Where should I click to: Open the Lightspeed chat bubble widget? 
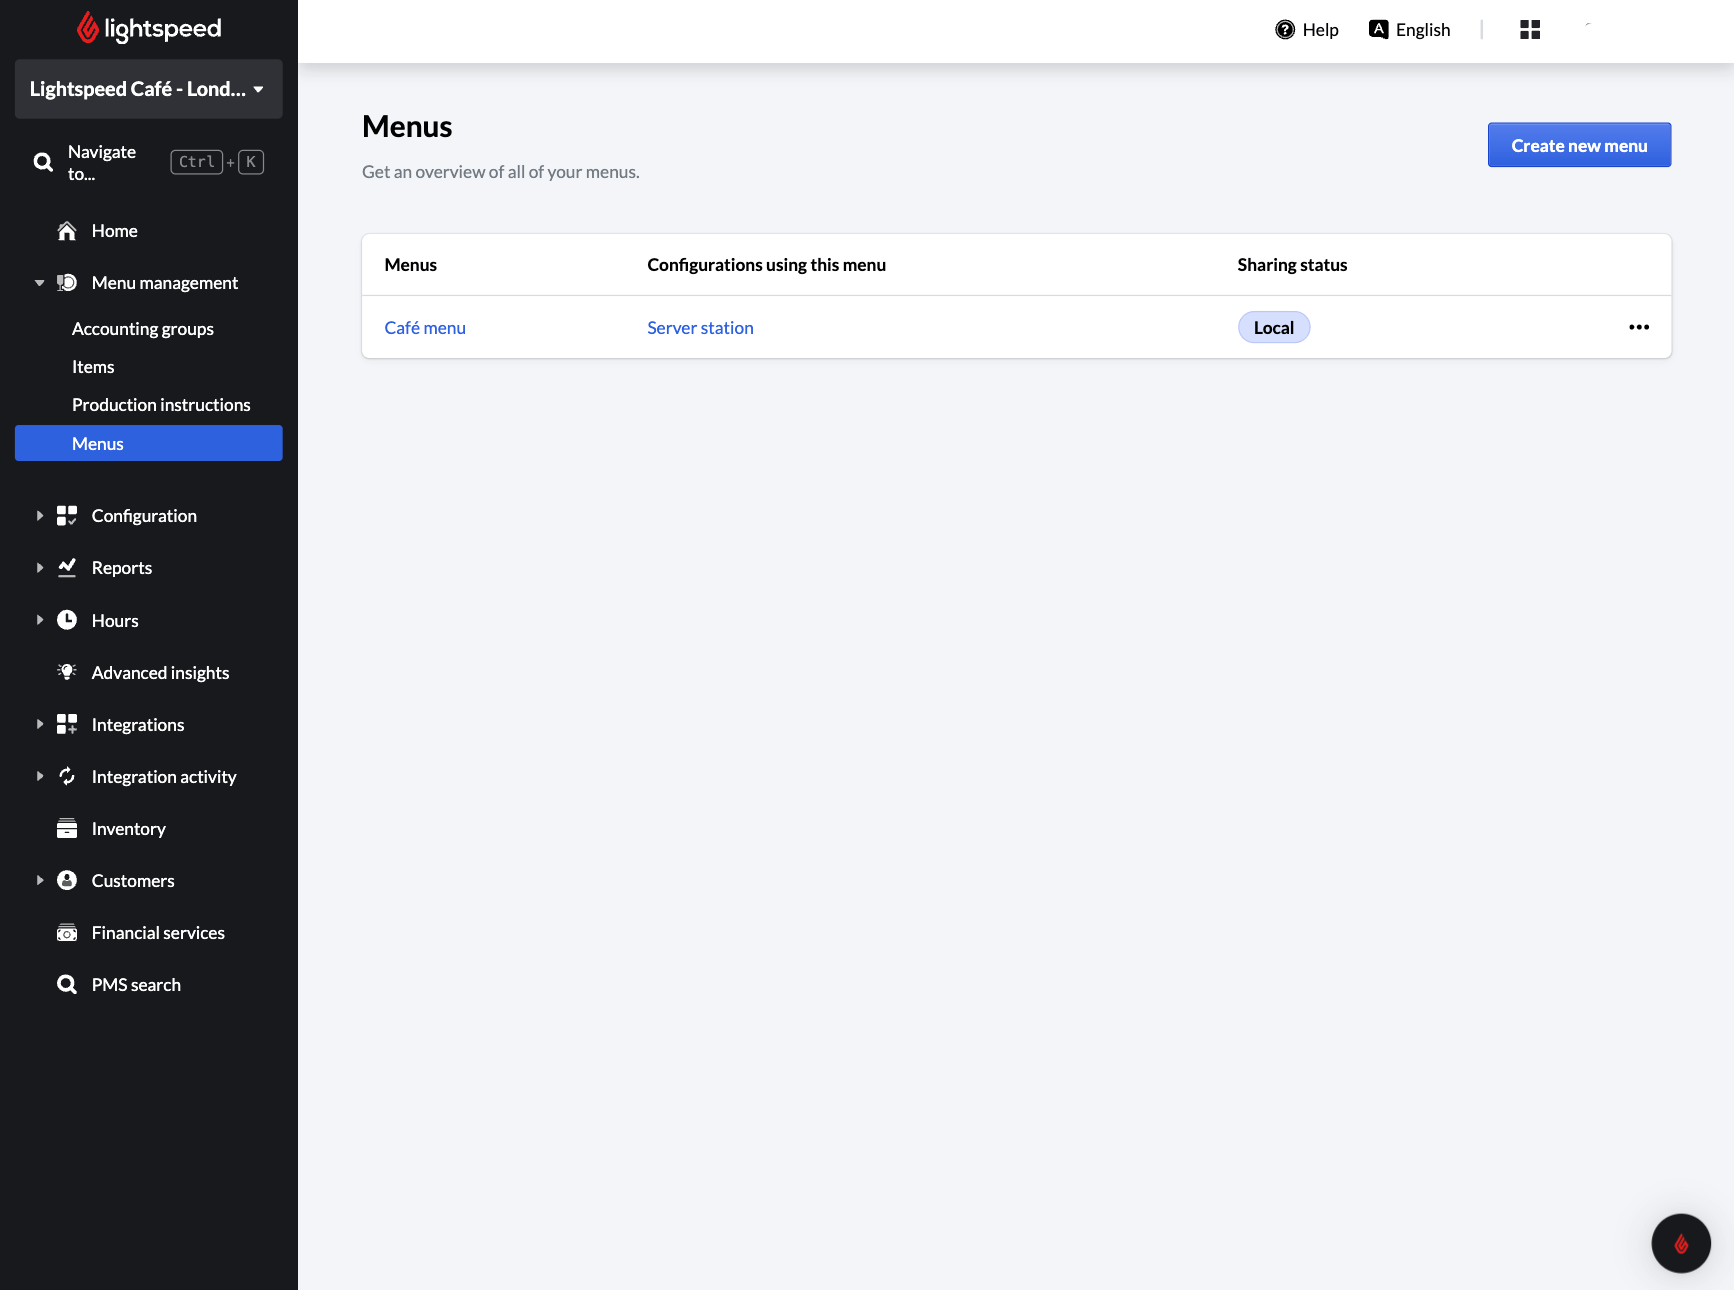pyautogui.click(x=1680, y=1243)
